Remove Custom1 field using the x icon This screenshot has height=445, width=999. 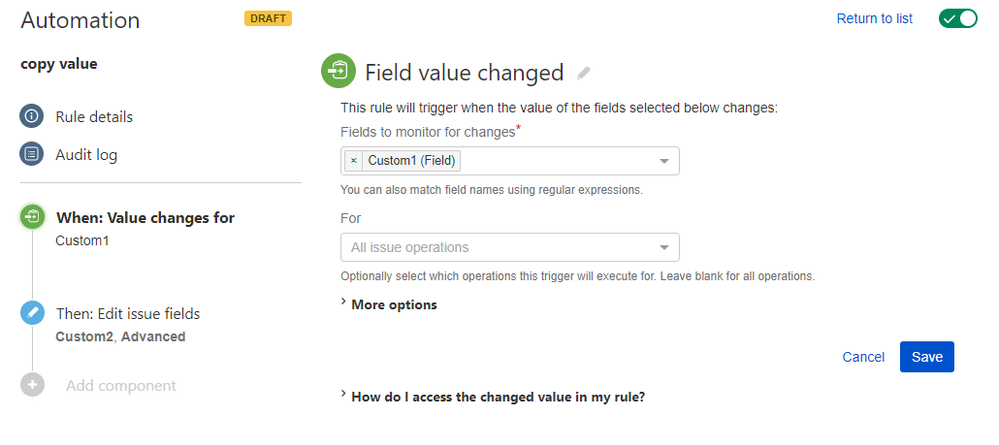(354, 161)
